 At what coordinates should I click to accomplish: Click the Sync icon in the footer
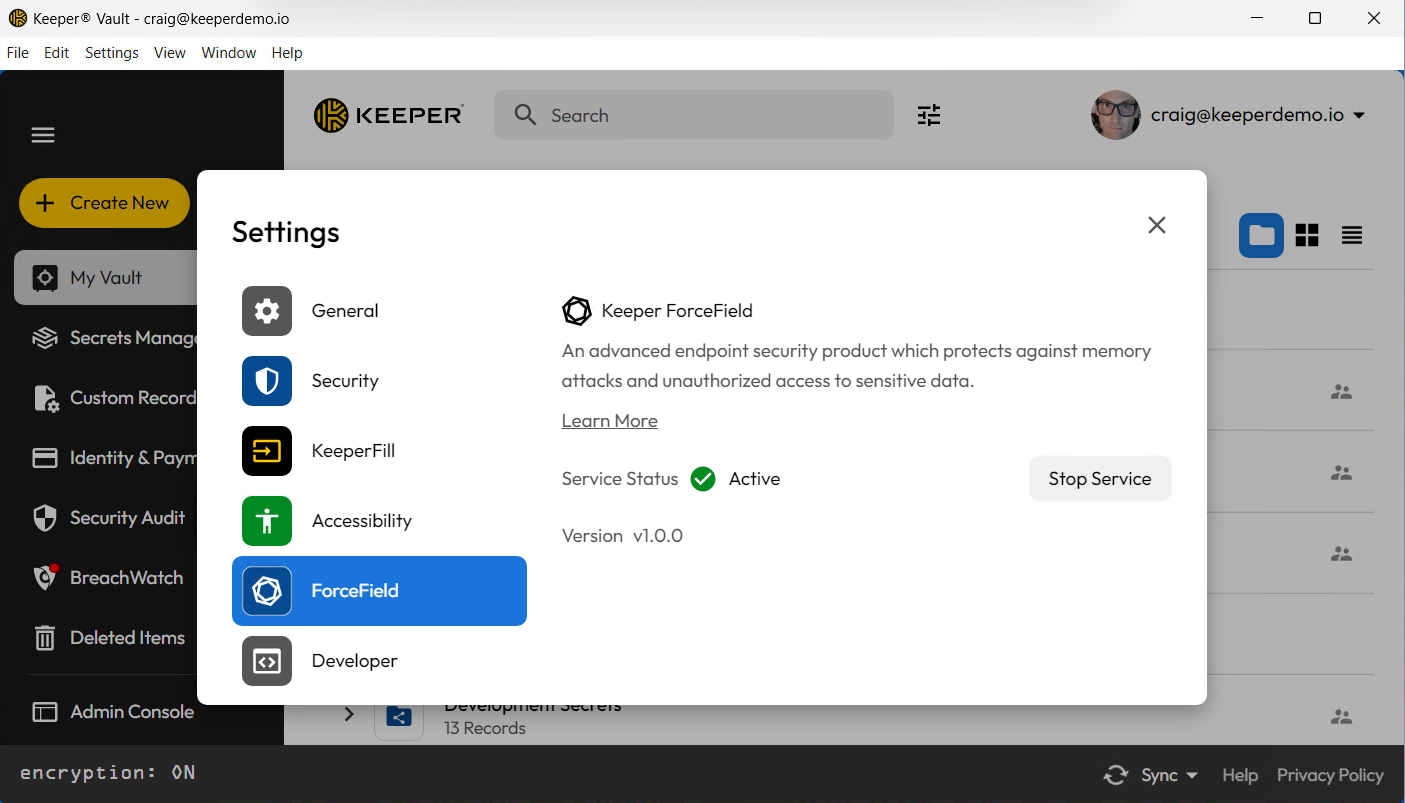pyautogui.click(x=1115, y=775)
